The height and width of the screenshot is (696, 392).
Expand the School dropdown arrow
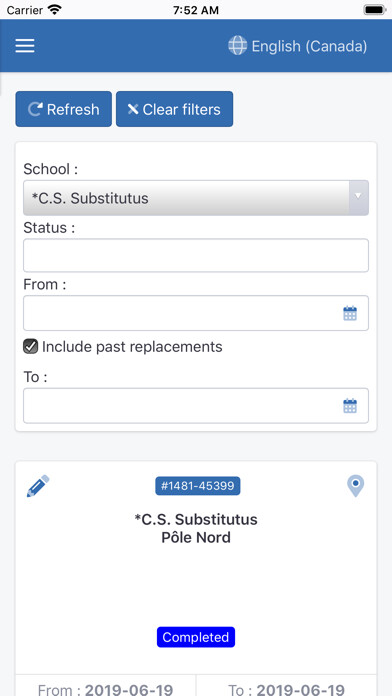point(359,198)
